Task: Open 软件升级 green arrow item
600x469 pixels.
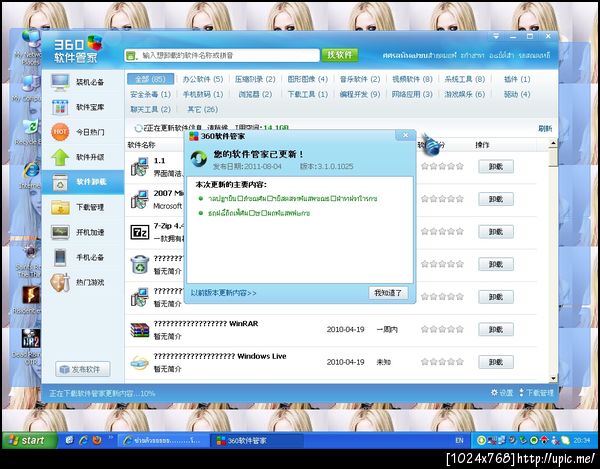Action: [82, 157]
